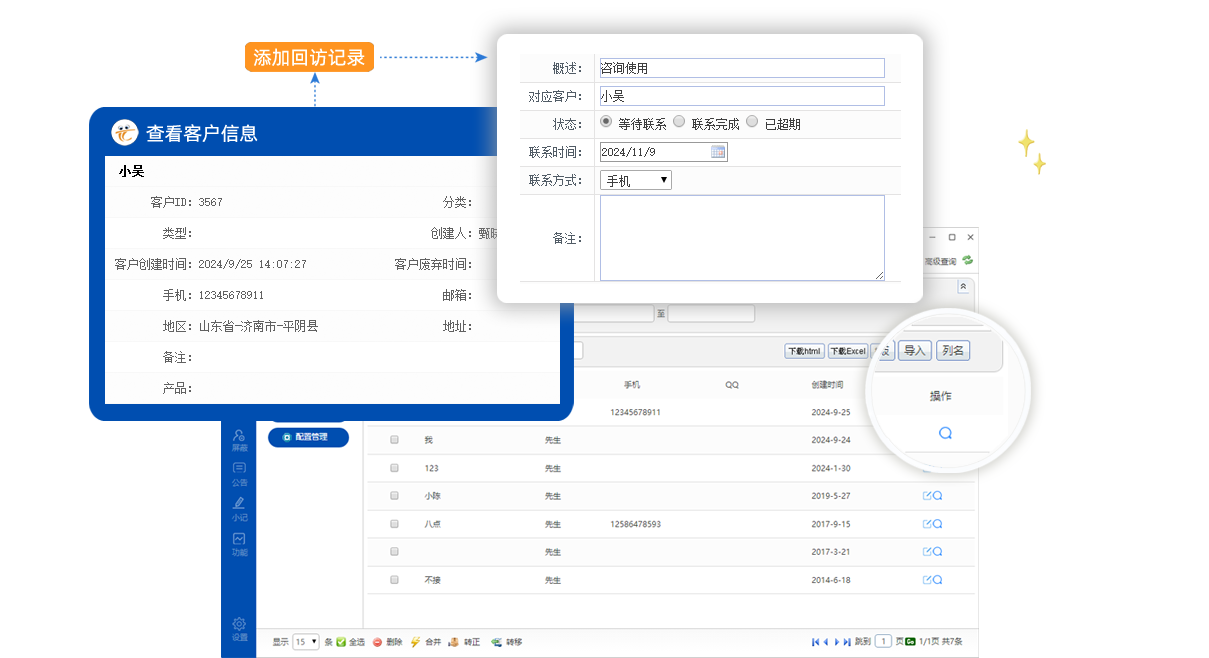Click the 下载Excel button

[847, 351]
